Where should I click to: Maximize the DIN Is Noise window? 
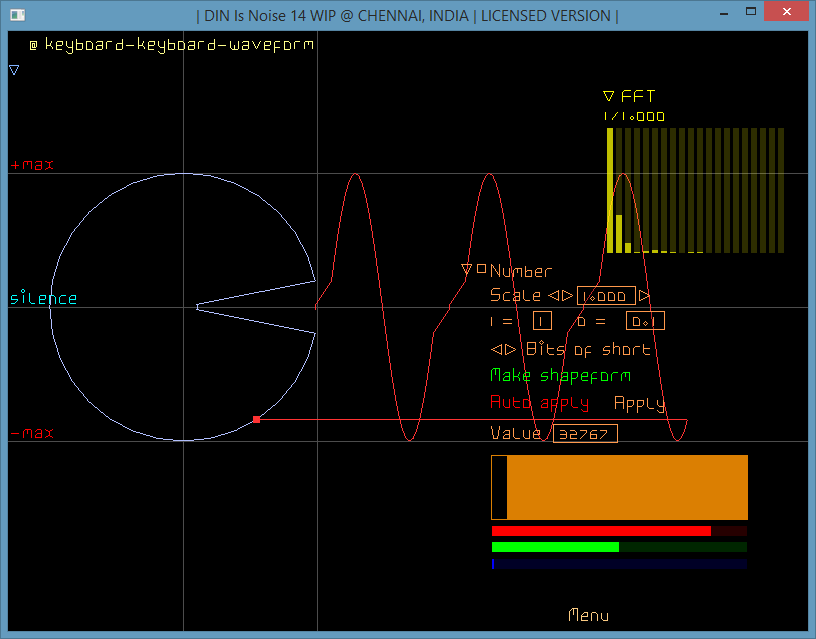click(x=751, y=11)
